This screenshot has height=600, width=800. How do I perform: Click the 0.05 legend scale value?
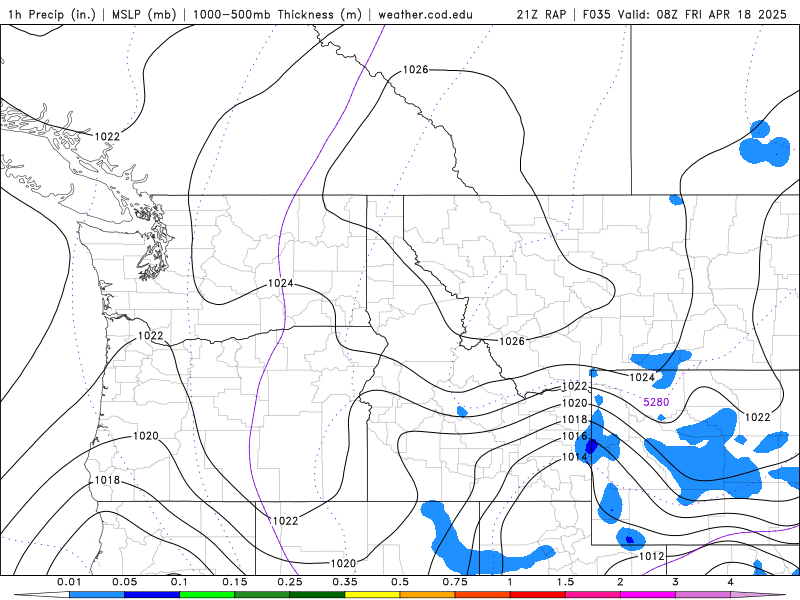point(124,582)
